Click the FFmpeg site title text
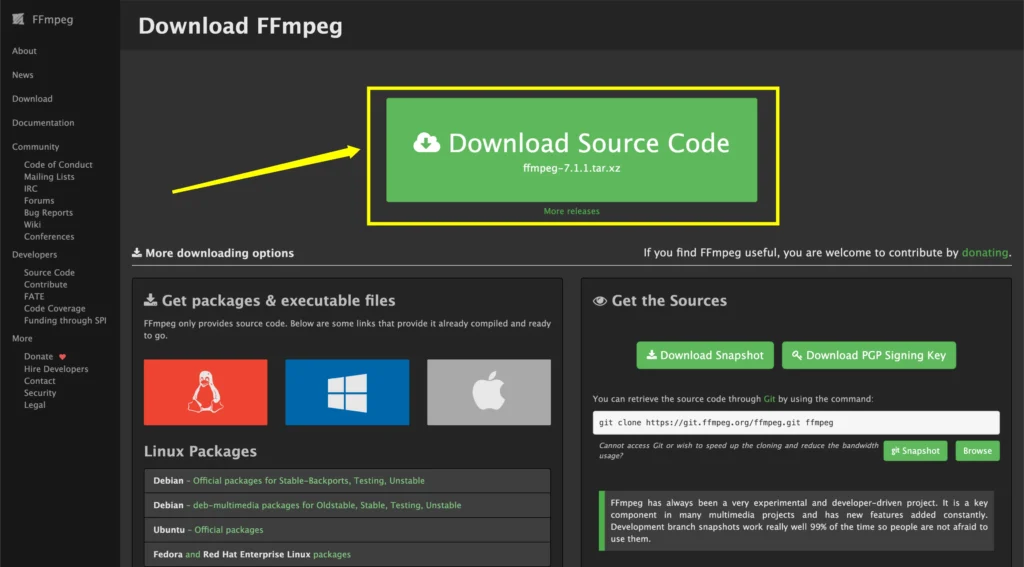The image size is (1024, 567). tap(52, 19)
